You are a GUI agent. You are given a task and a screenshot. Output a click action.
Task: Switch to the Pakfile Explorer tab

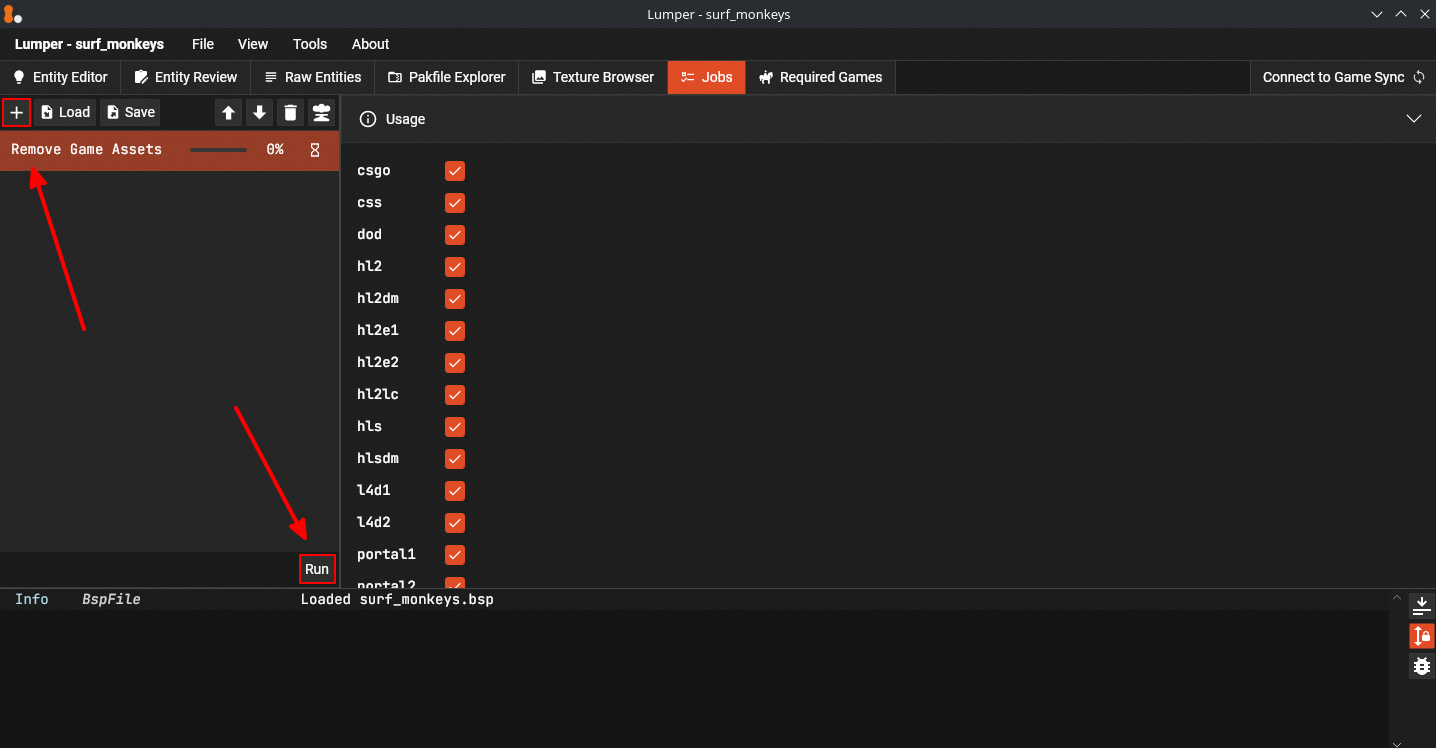[x=447, y=77]
